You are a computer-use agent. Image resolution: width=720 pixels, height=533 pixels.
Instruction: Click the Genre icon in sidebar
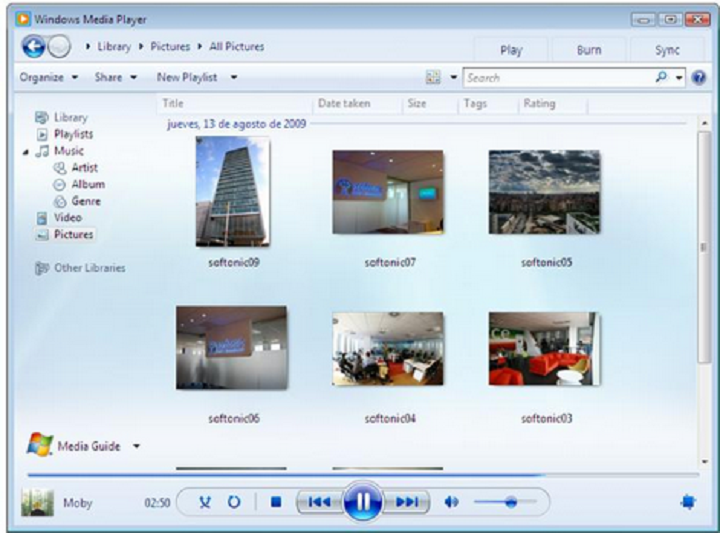60,201
